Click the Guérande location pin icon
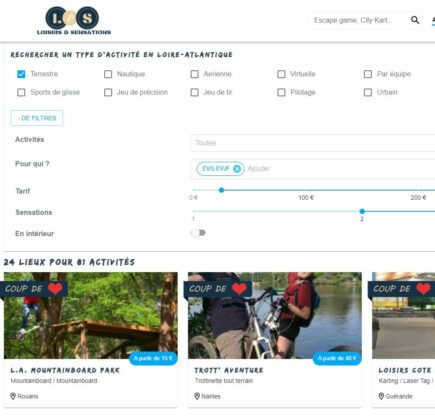435x418 pixels. click(x=381, y=396)
